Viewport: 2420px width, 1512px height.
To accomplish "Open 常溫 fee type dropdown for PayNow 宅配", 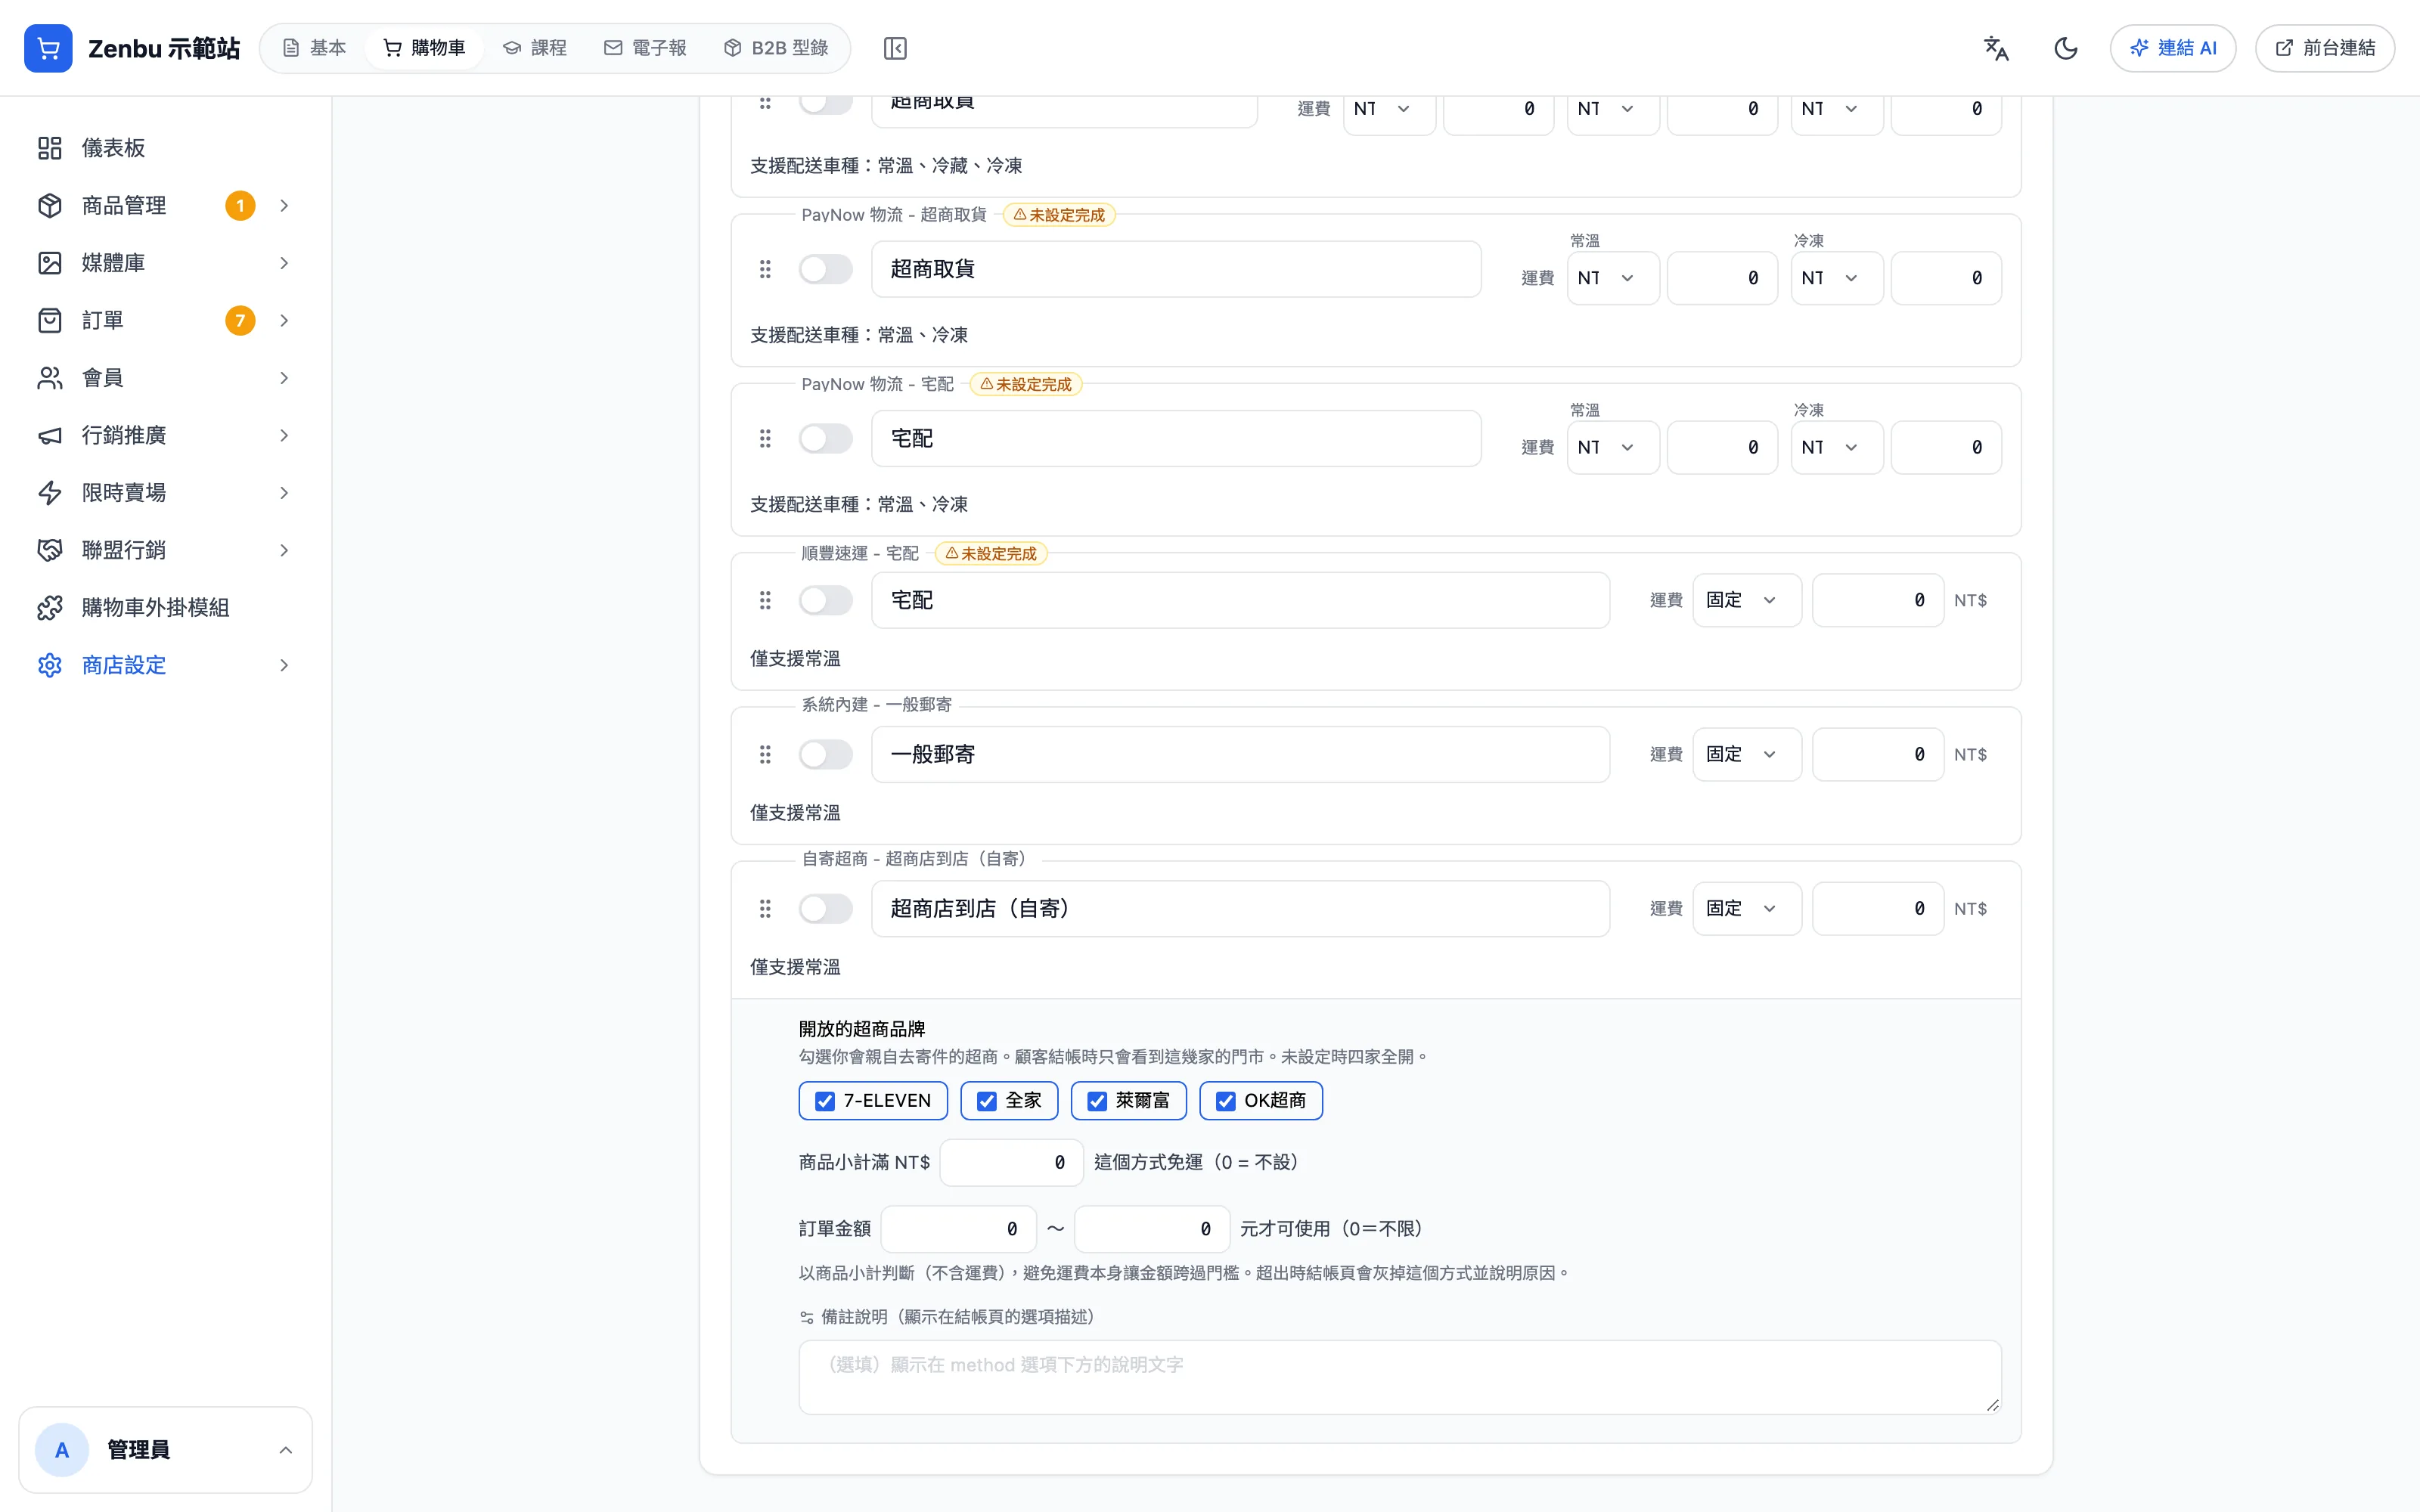I will click(x=1612, y=447).
